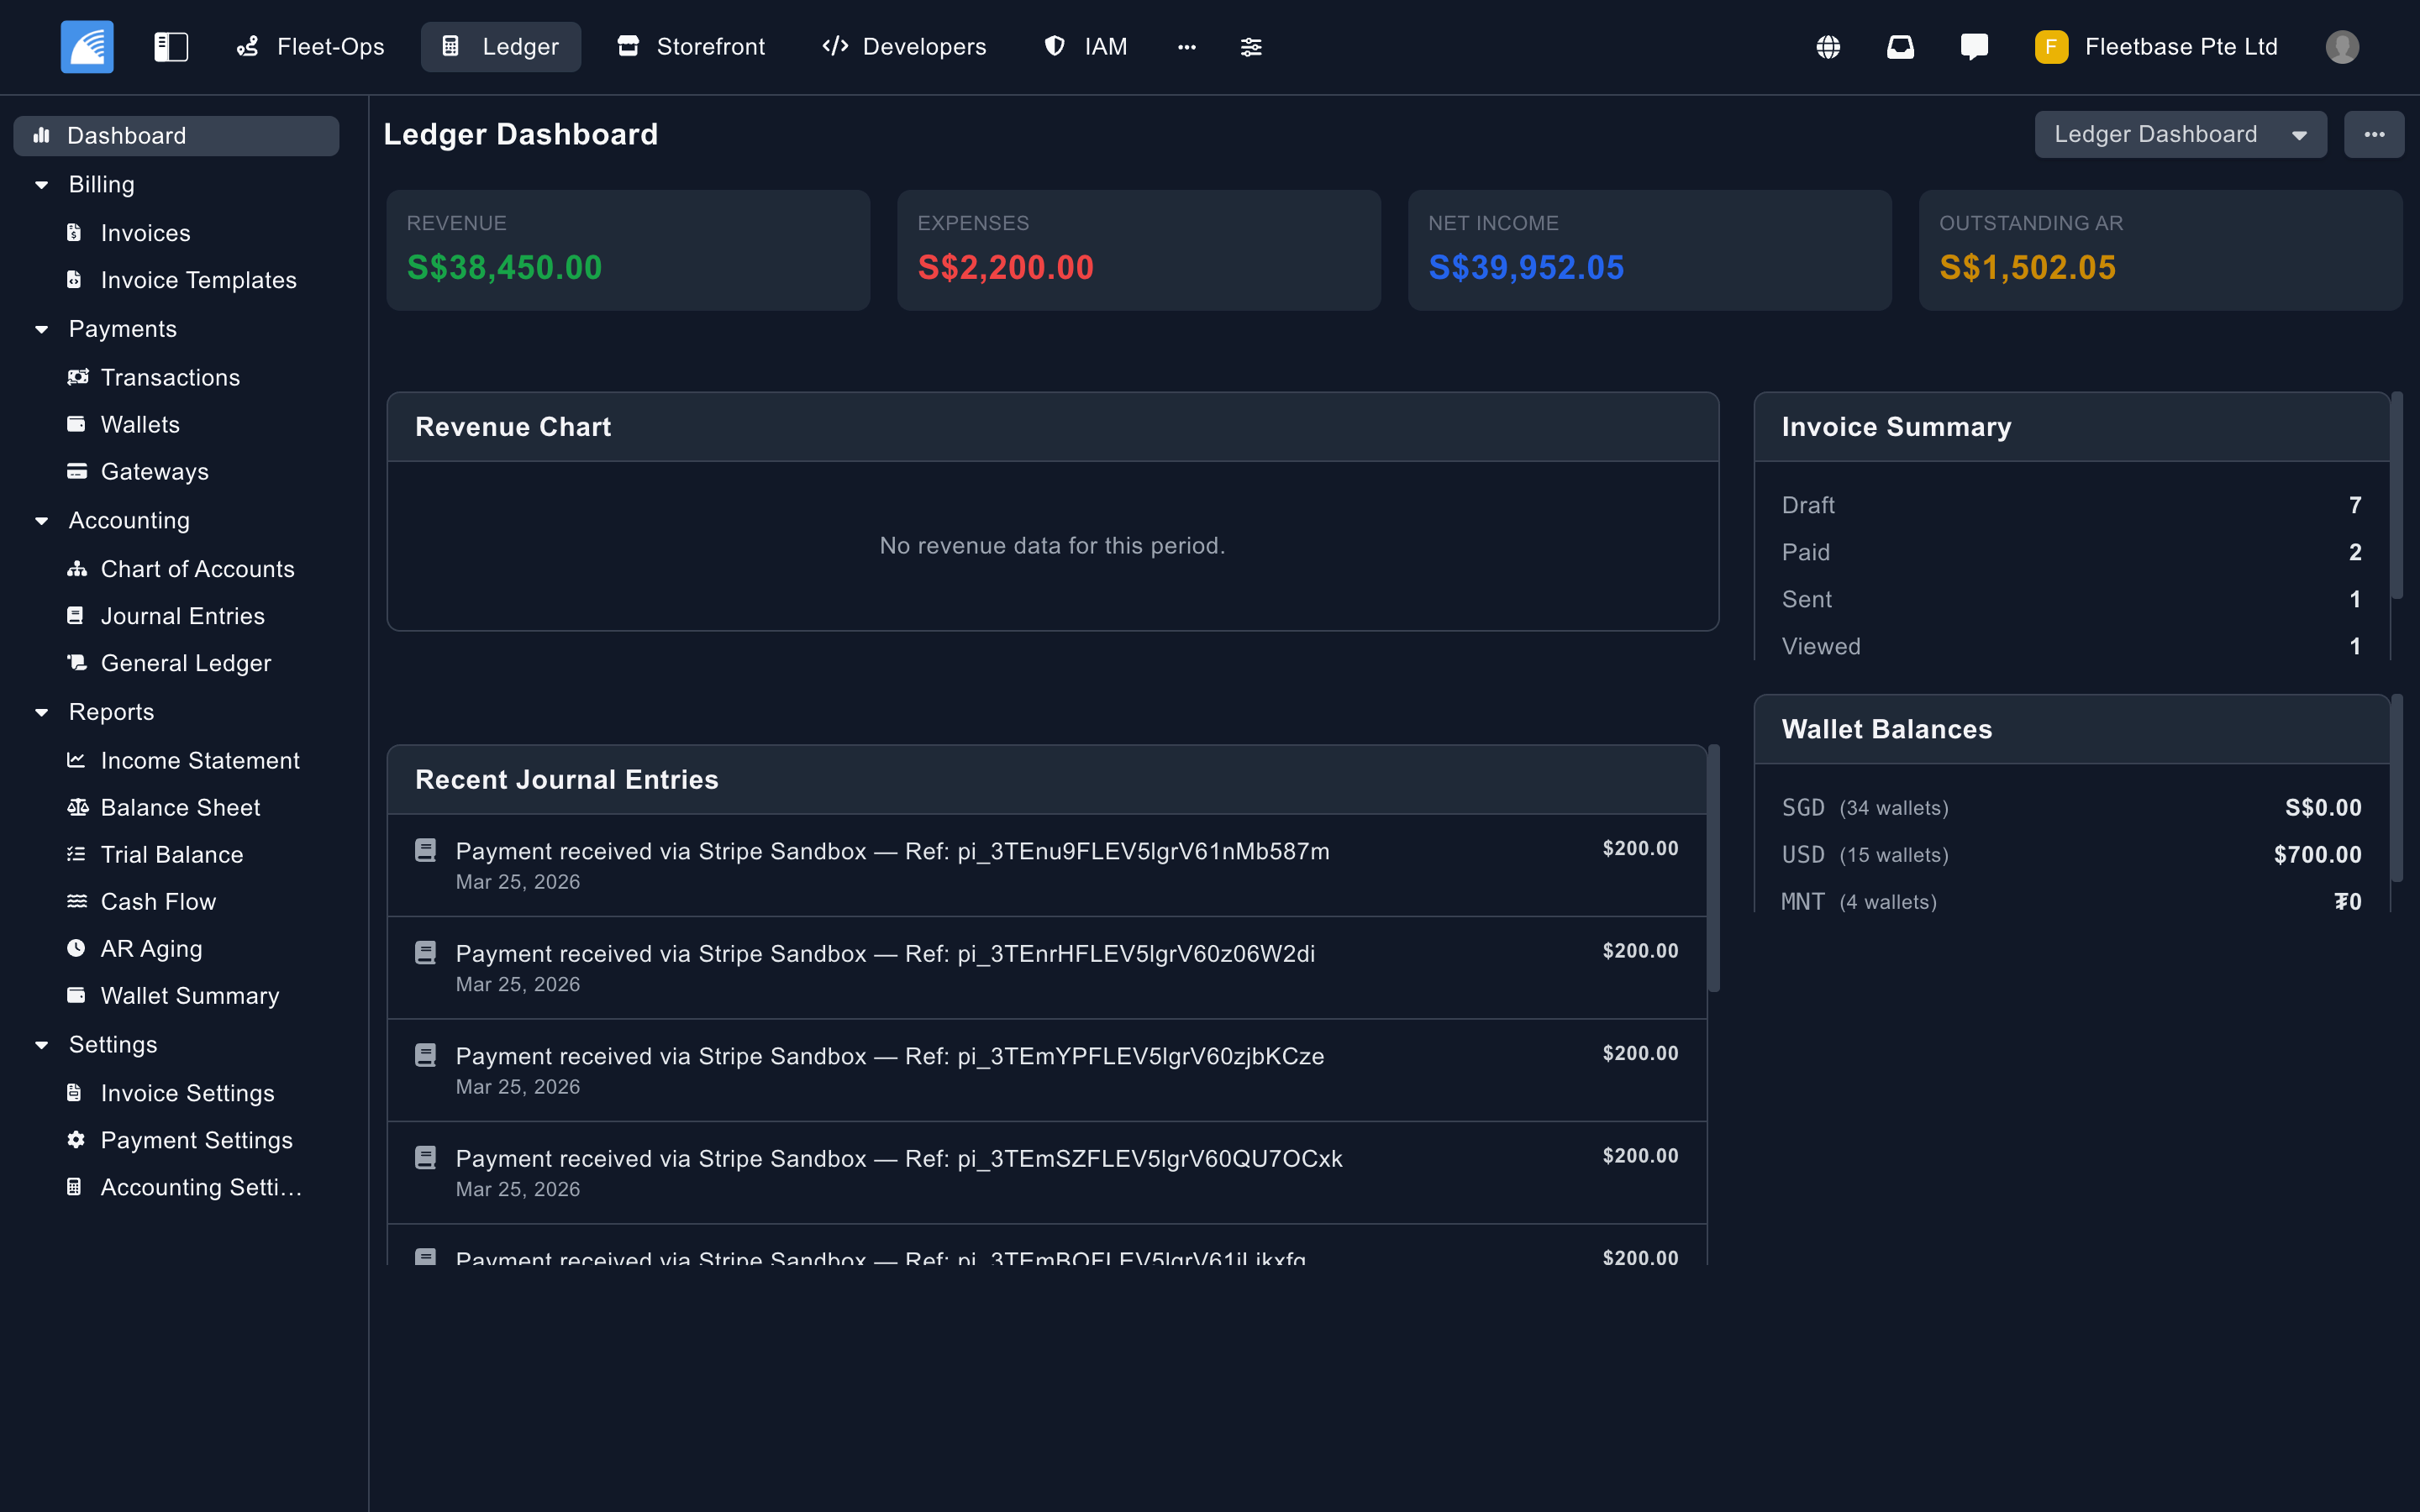Click the Sent invoice count row

tap(2071, 599)
